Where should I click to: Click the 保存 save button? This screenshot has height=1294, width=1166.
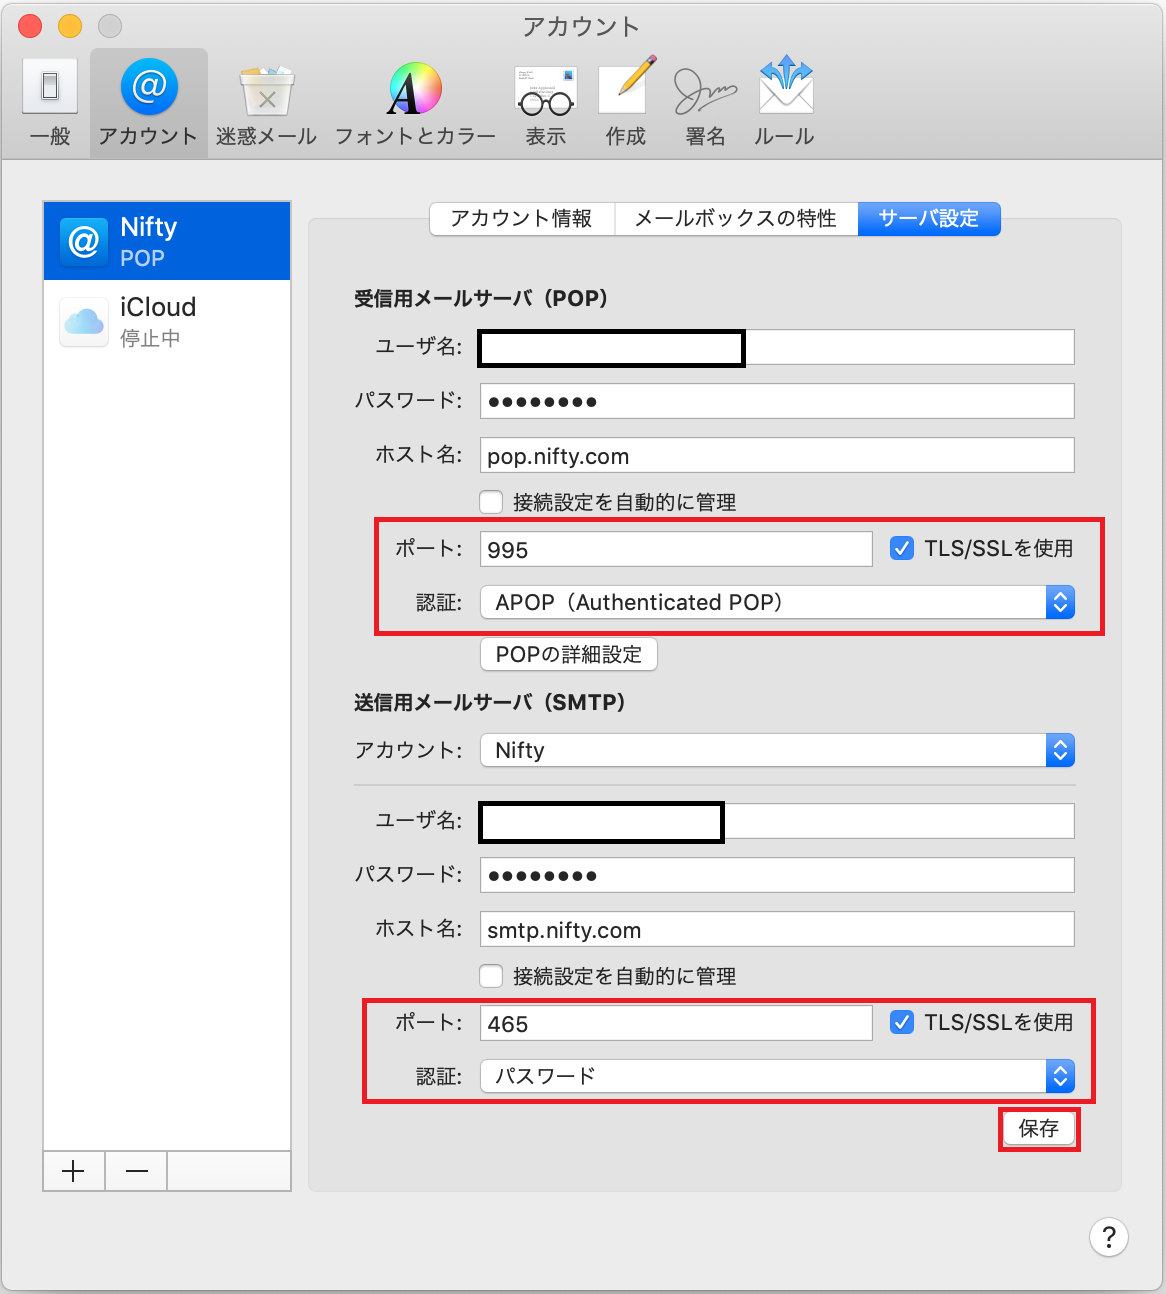[1038, 1129]
